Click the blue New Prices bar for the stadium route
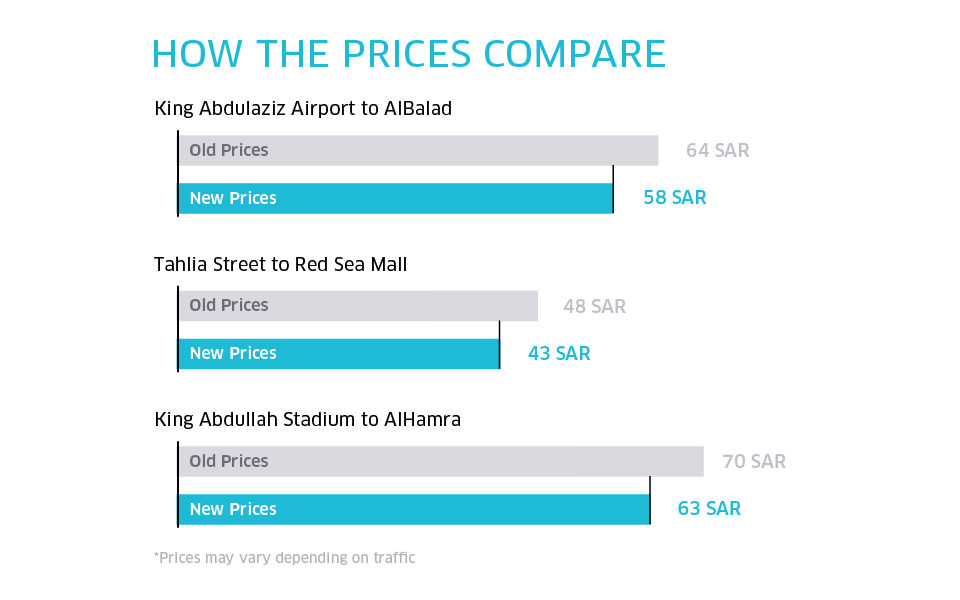The height and width of the screenshot is (600, 960). (414, 509)
